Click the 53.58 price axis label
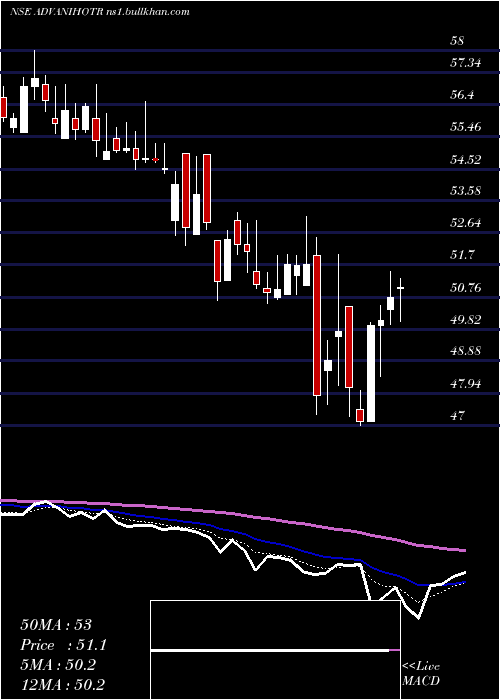This screenshot has height=700, width=500. [x=466, y=191]
